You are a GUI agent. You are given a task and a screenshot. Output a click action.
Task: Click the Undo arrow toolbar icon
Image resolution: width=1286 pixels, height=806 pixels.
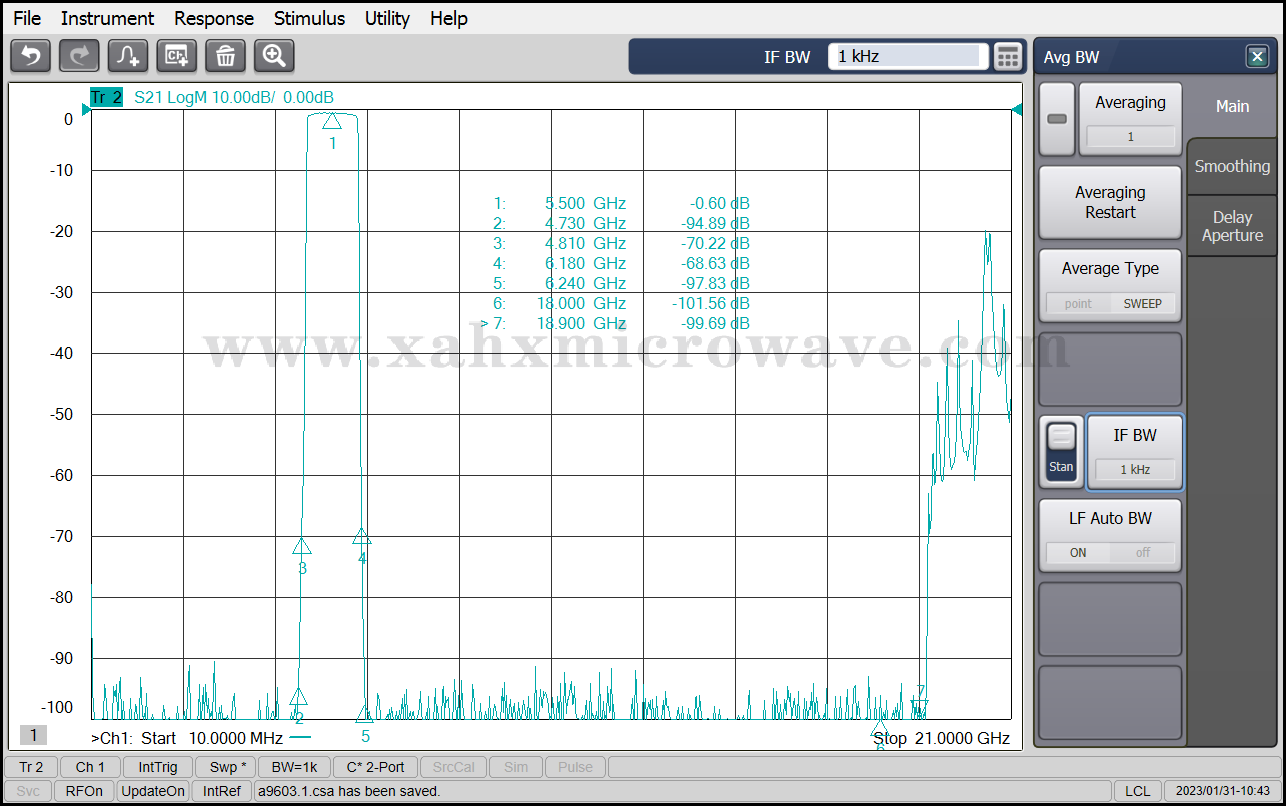point(30,56)
